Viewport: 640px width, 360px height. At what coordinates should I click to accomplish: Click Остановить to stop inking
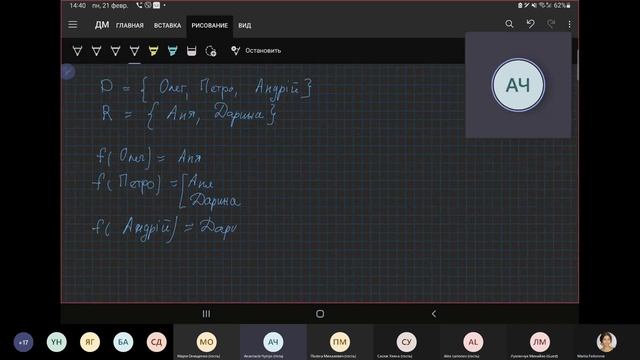pos(256,51)
